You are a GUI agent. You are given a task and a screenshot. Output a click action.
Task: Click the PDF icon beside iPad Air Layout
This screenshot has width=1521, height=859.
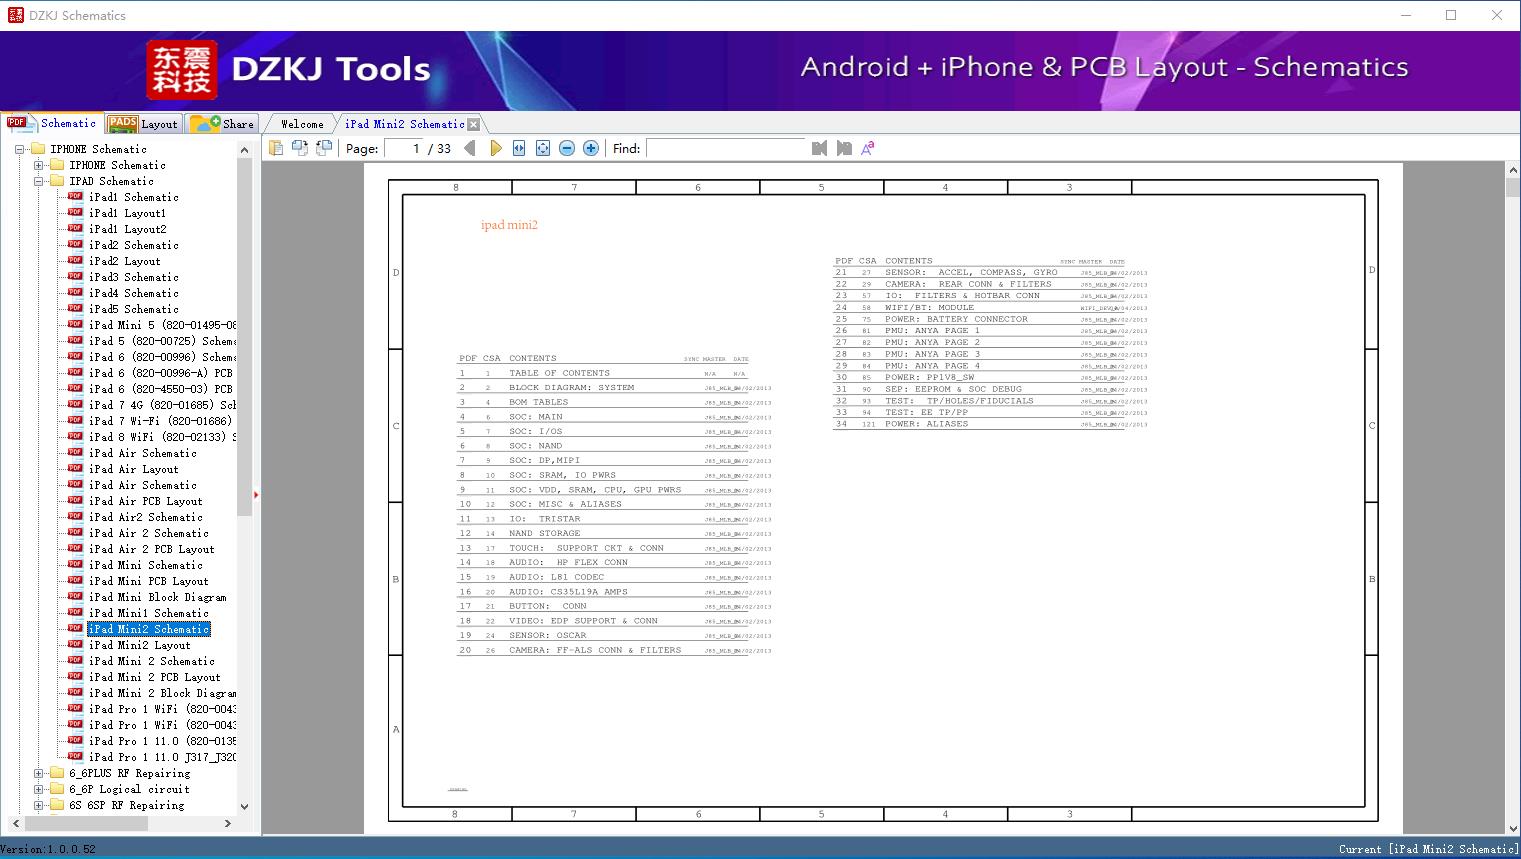[75, 469]
